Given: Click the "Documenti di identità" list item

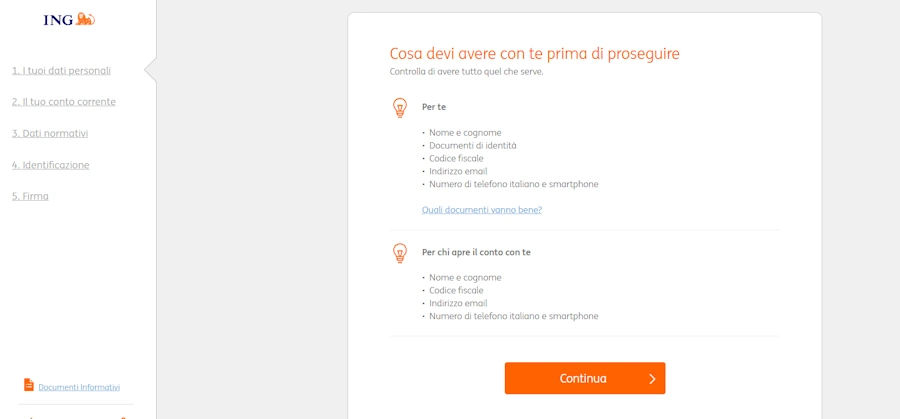Looking at the screenshot, I should (x=473, y=146).
